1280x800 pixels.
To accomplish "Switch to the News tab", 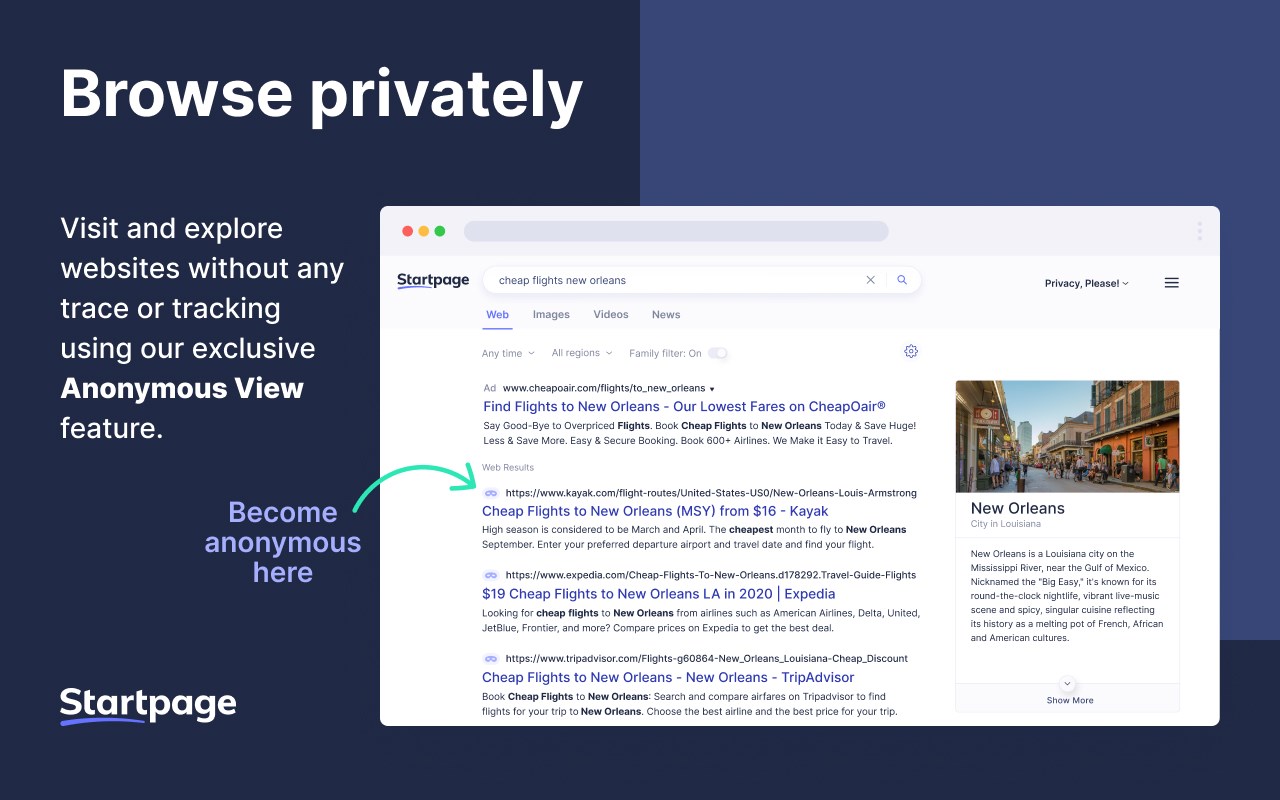I will pyautogui.click(x=666, y=314).
